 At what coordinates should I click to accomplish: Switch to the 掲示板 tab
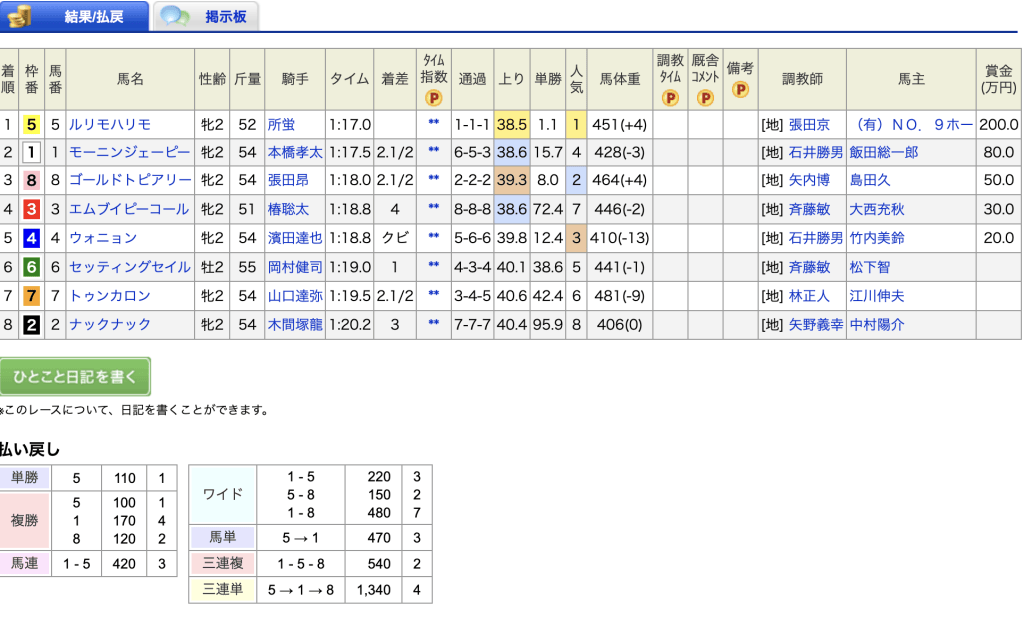click(206, 16)
